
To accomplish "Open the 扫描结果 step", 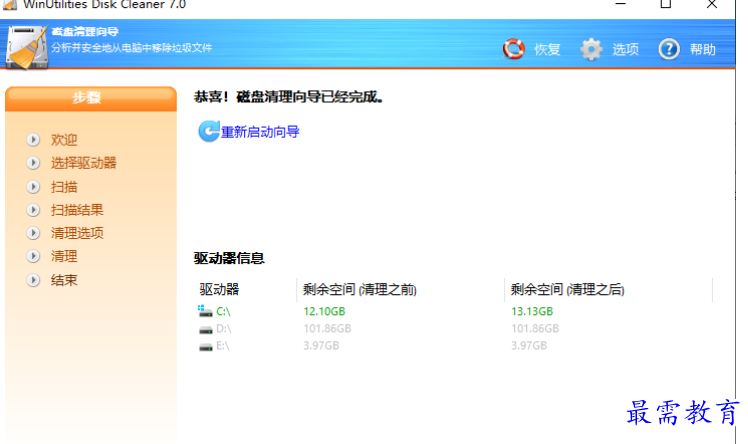I will tap(77, 210).
